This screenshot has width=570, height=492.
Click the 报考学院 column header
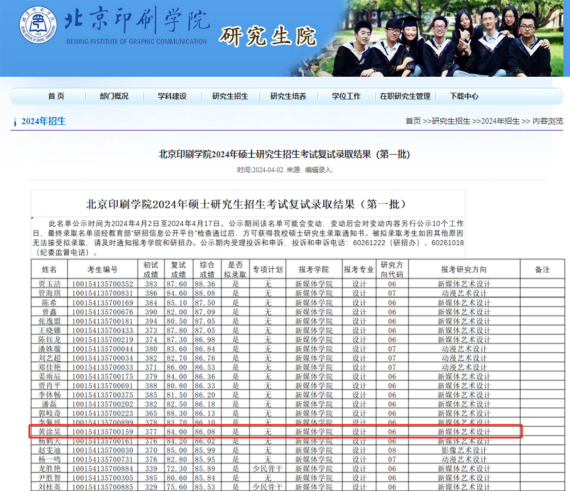(x=314, y=269)
